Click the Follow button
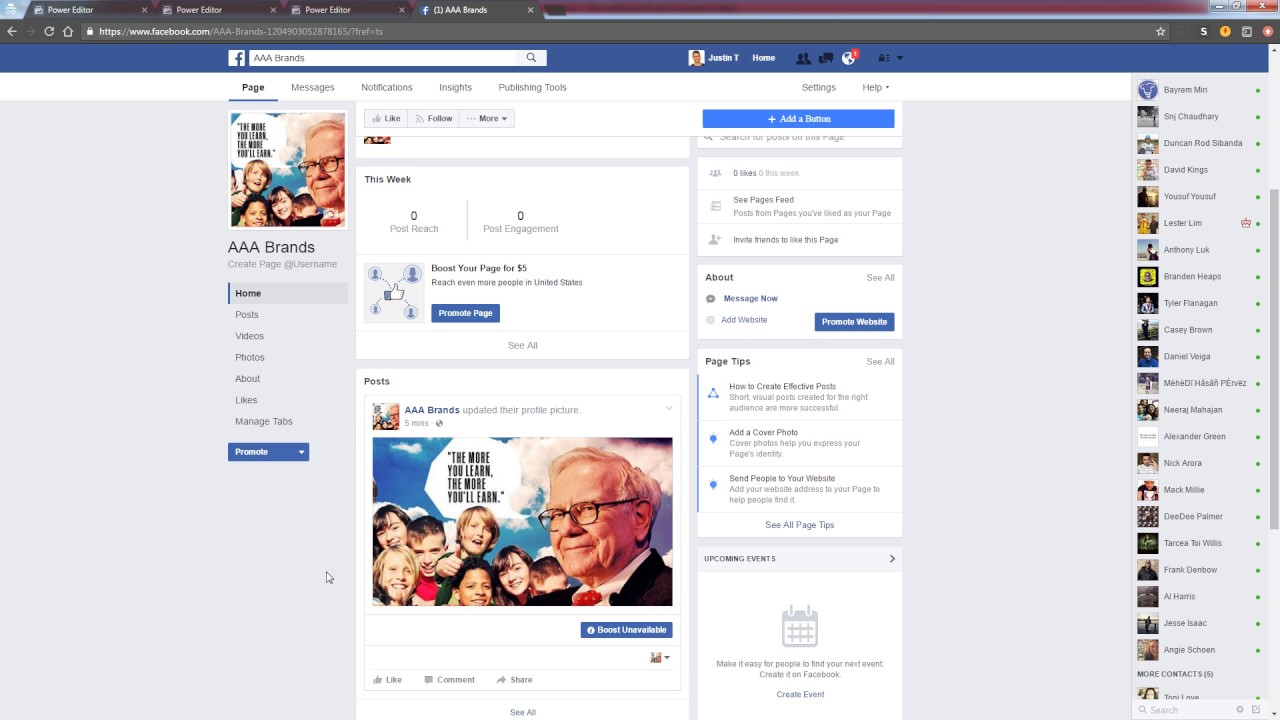Viewport: 1280px width, 720px height. (x=434, y=118)
